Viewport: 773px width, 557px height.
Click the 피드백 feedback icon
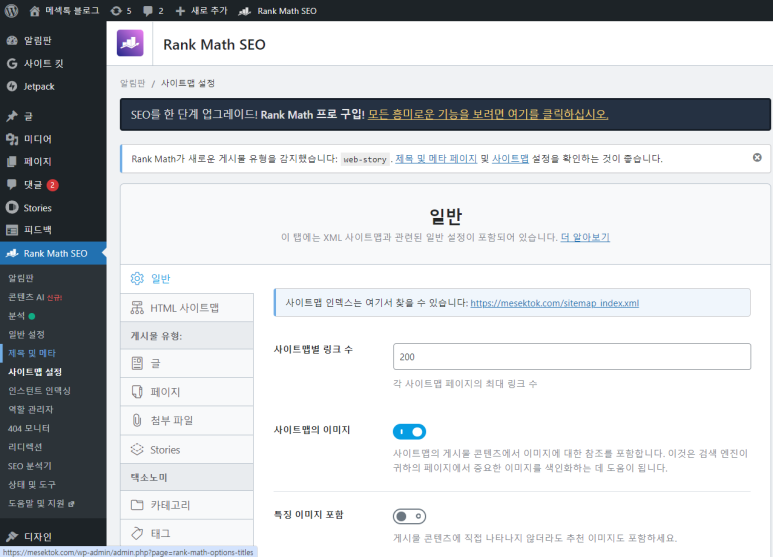12,230
